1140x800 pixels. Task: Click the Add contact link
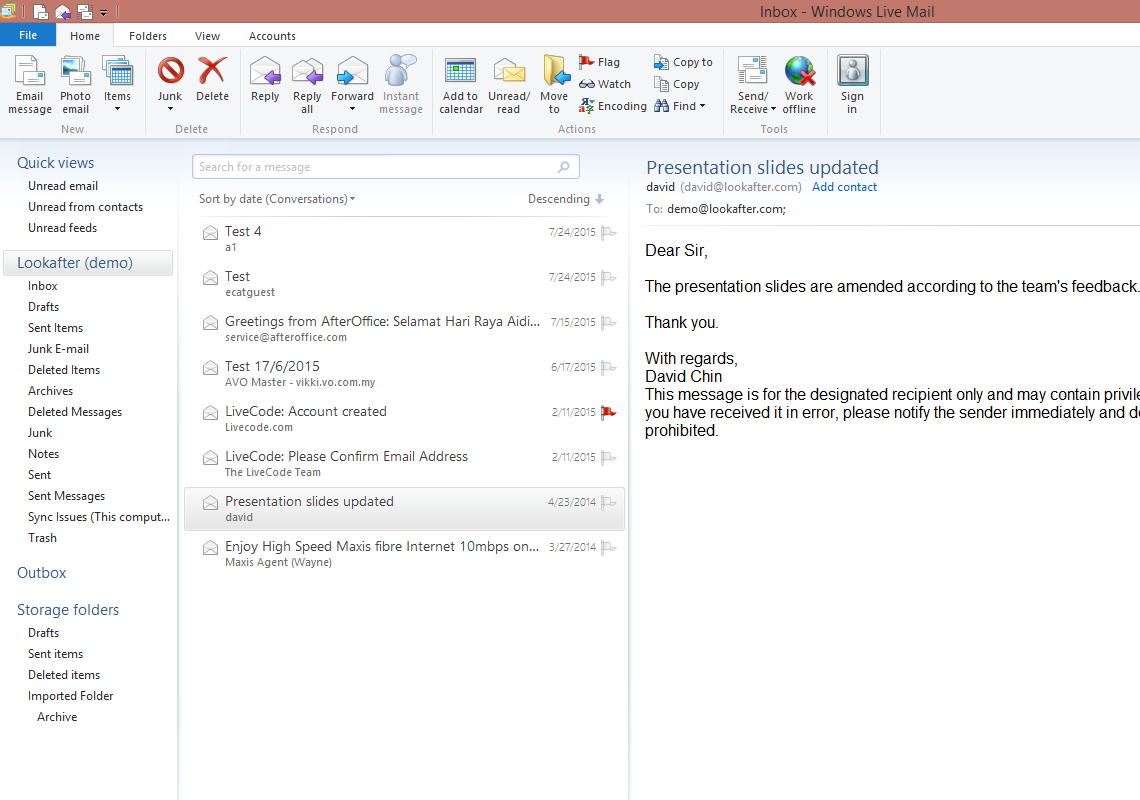point(844,187)
